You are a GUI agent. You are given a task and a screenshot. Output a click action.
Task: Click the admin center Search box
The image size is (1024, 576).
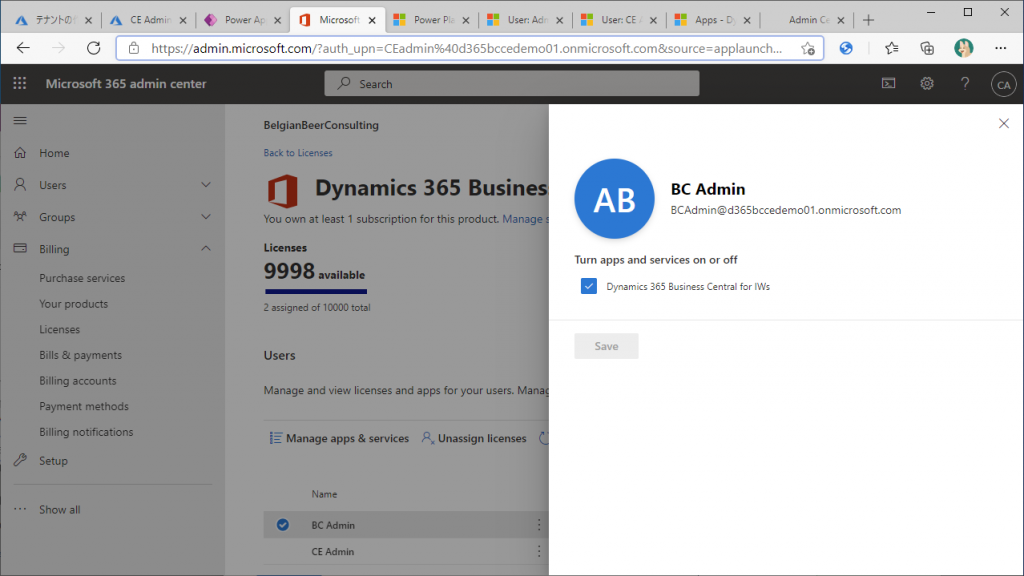coord(511,84)
